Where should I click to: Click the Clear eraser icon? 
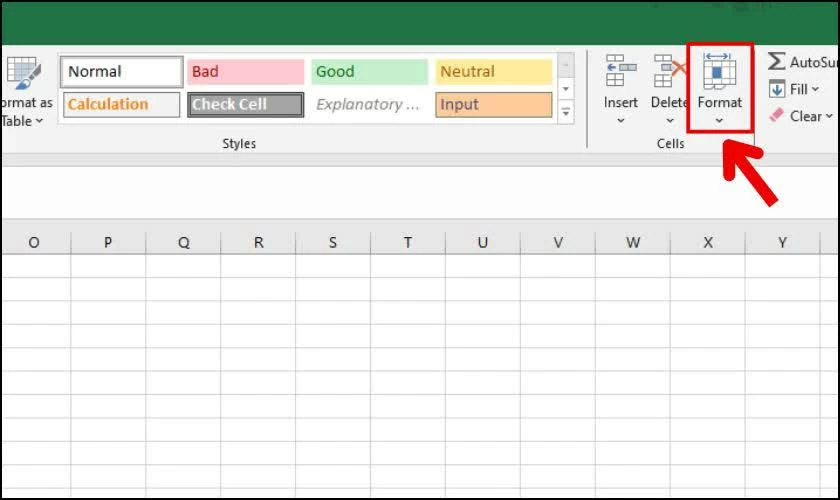pos(776,116)
